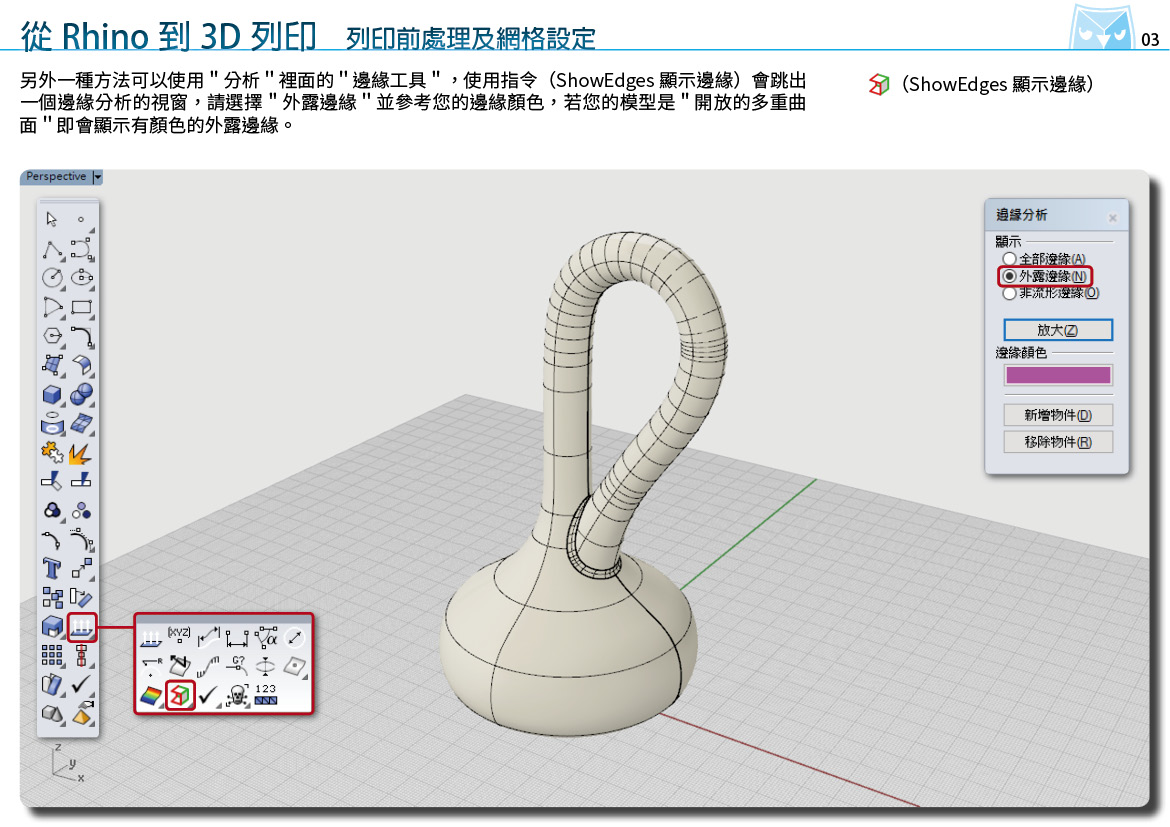The width and height of the screenshot is (1170, 827).
Task: Select the rectangular Array grid tool
Action: 52,655
